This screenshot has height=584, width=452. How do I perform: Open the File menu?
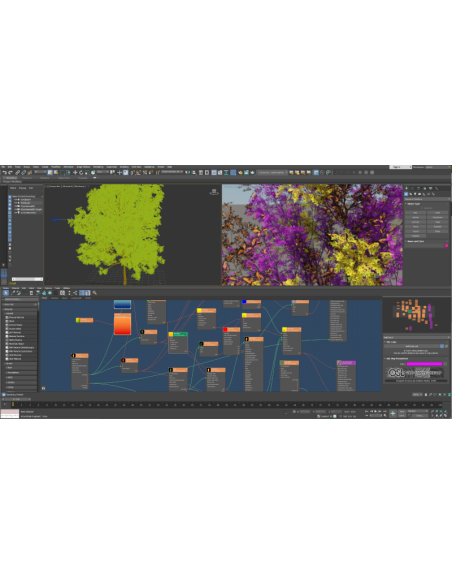pos(3,167)
